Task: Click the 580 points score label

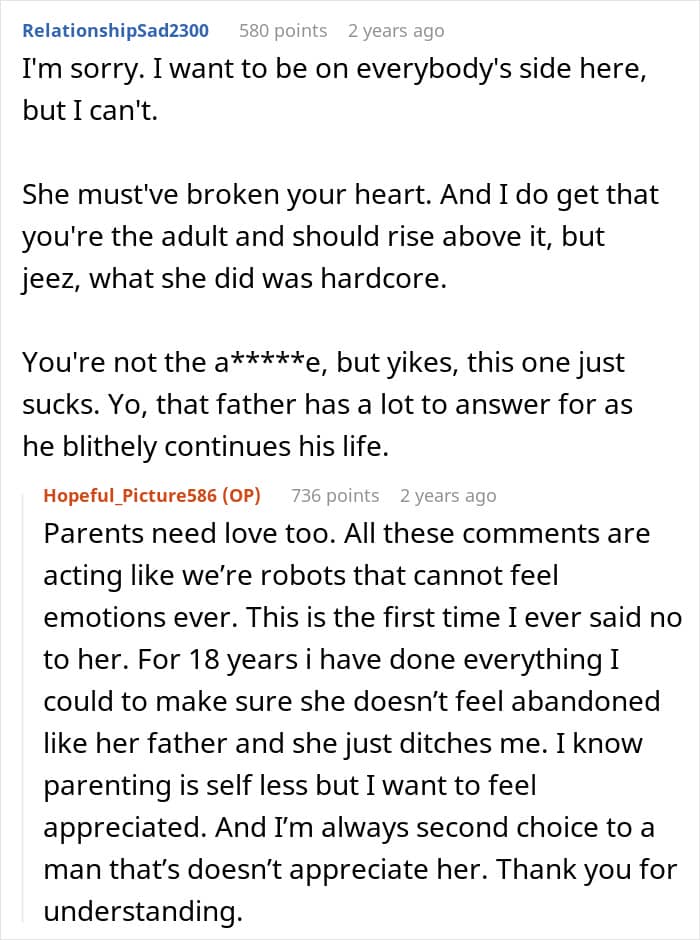Action: tap(283, 31)
